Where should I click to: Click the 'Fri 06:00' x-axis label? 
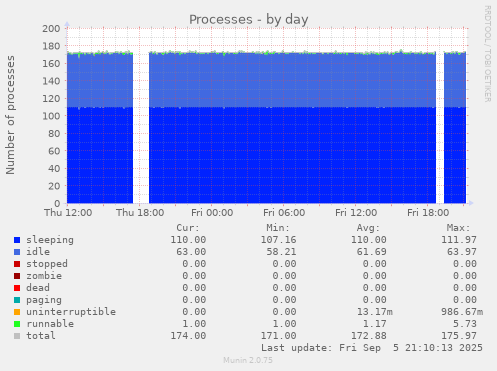coord(284,213)
